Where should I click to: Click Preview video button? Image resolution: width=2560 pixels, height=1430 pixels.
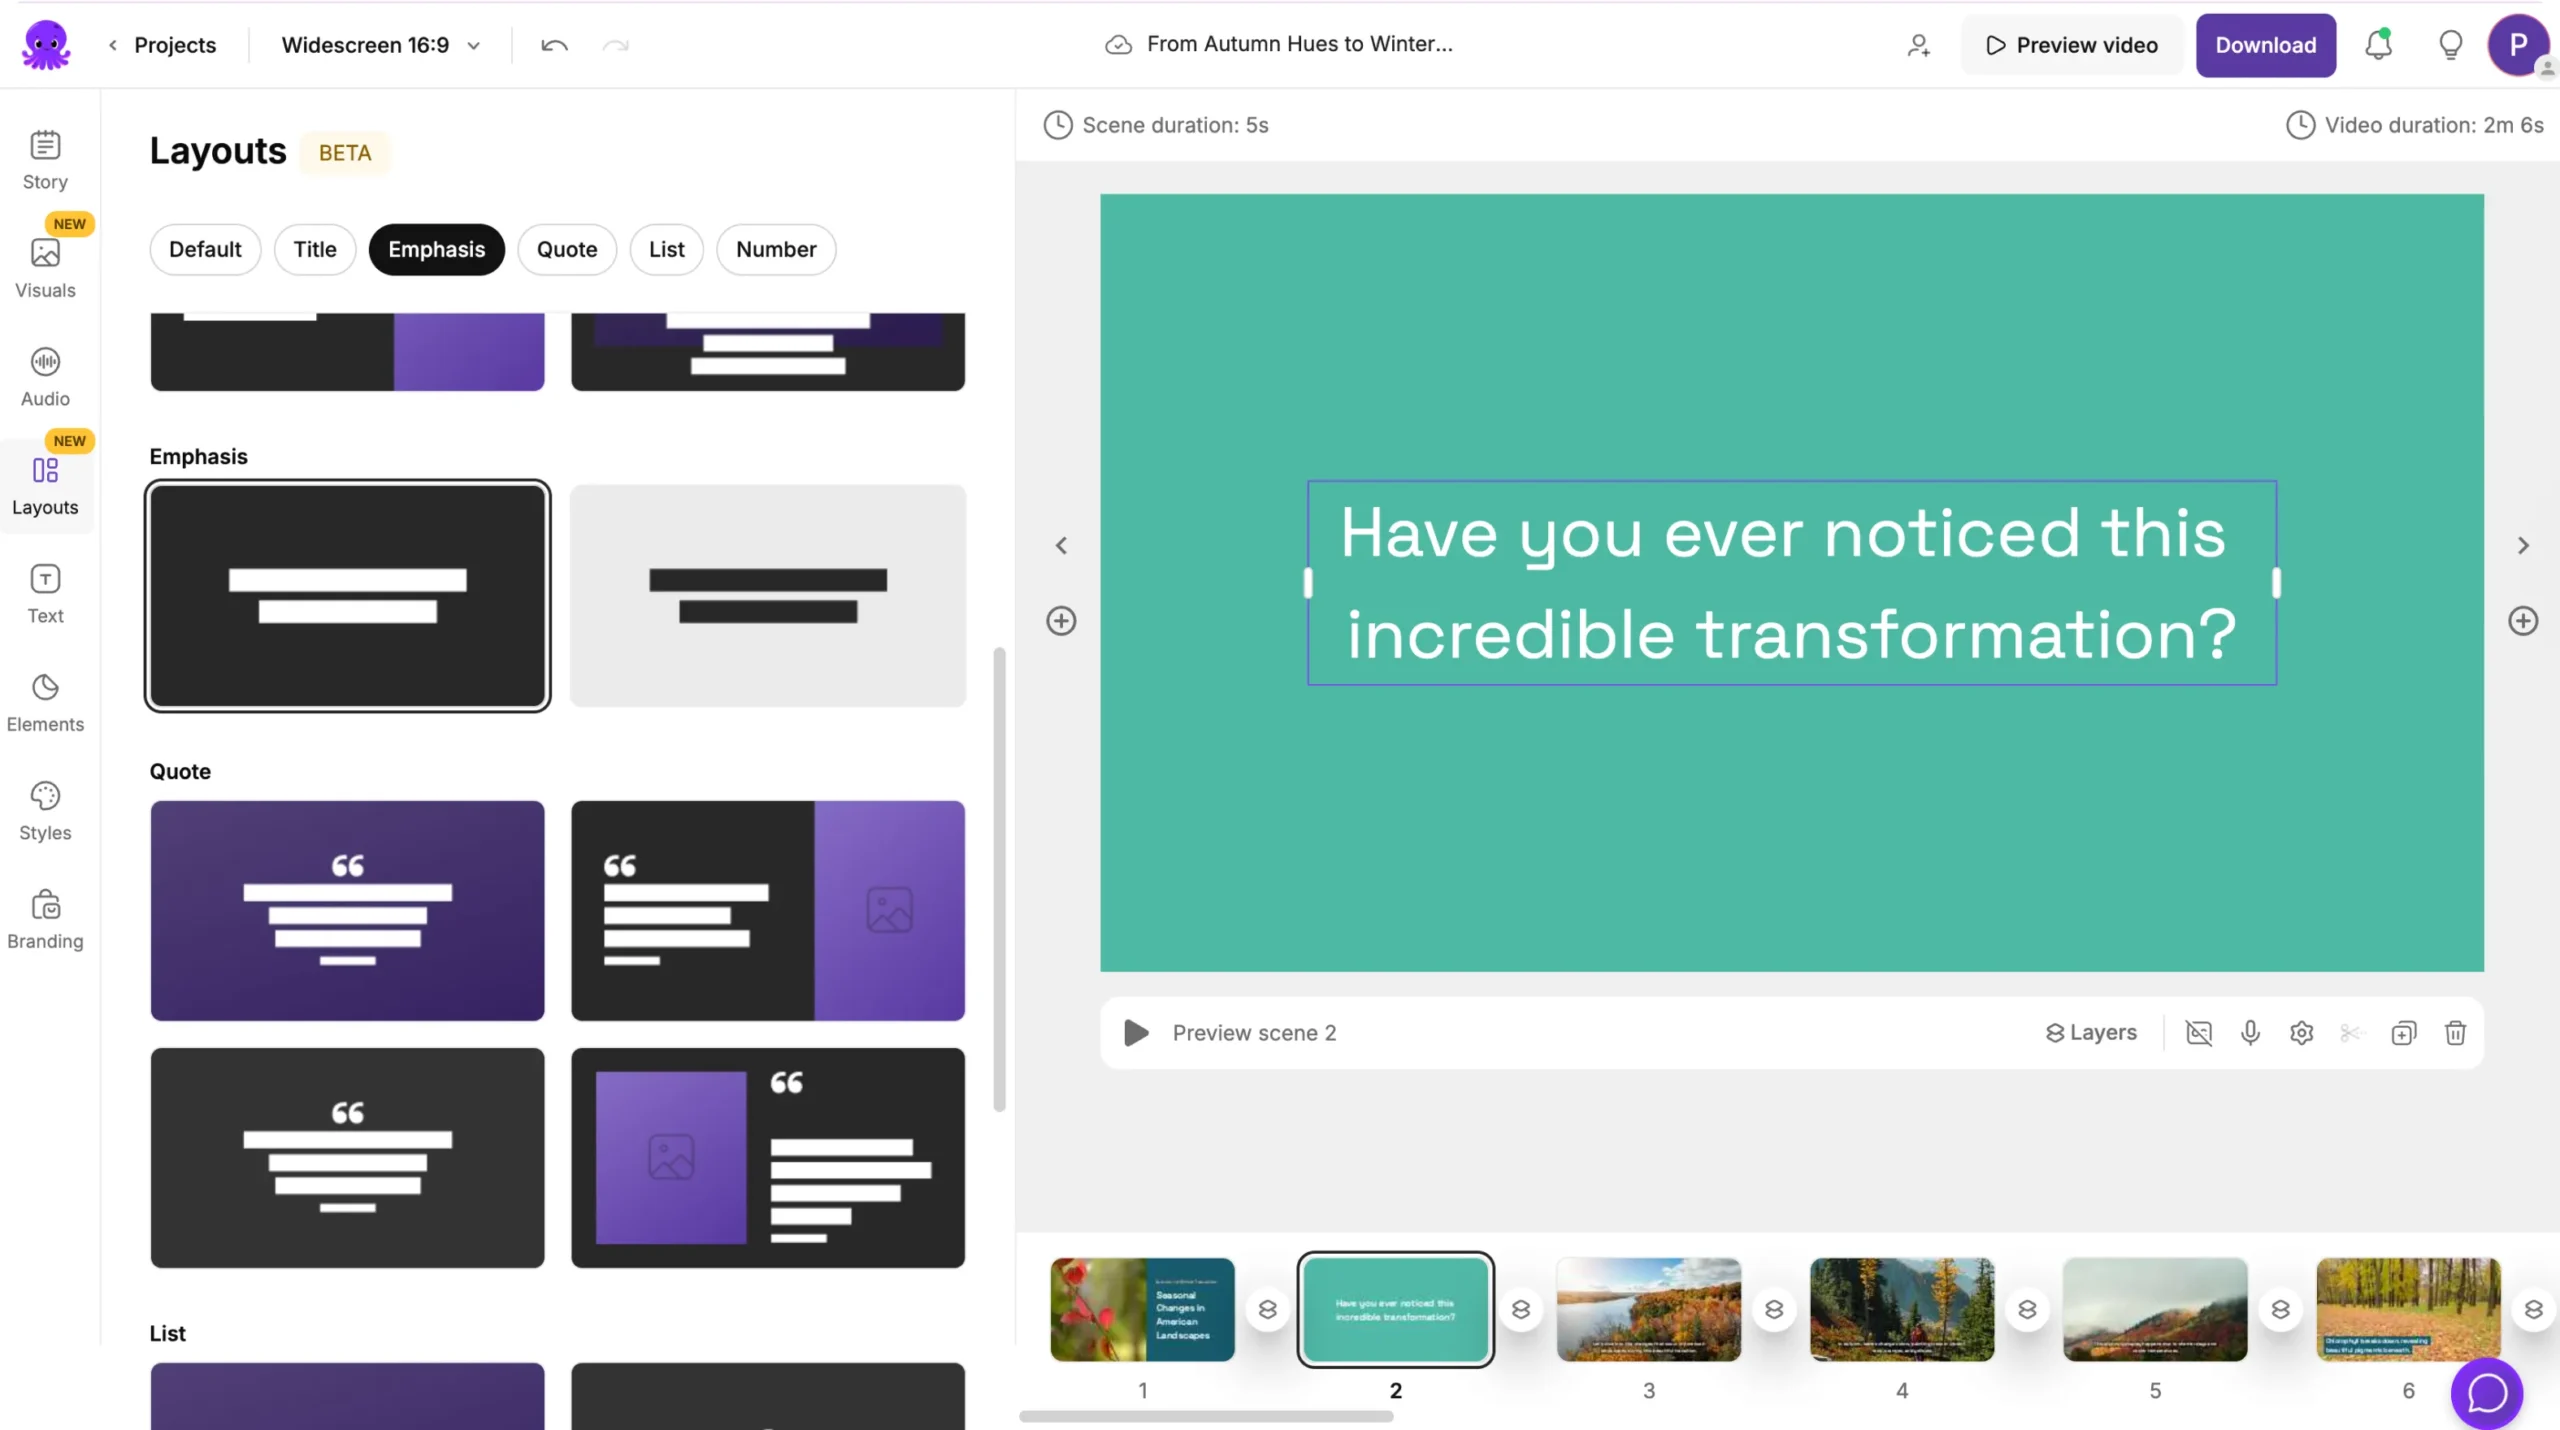click(2071, 45)
